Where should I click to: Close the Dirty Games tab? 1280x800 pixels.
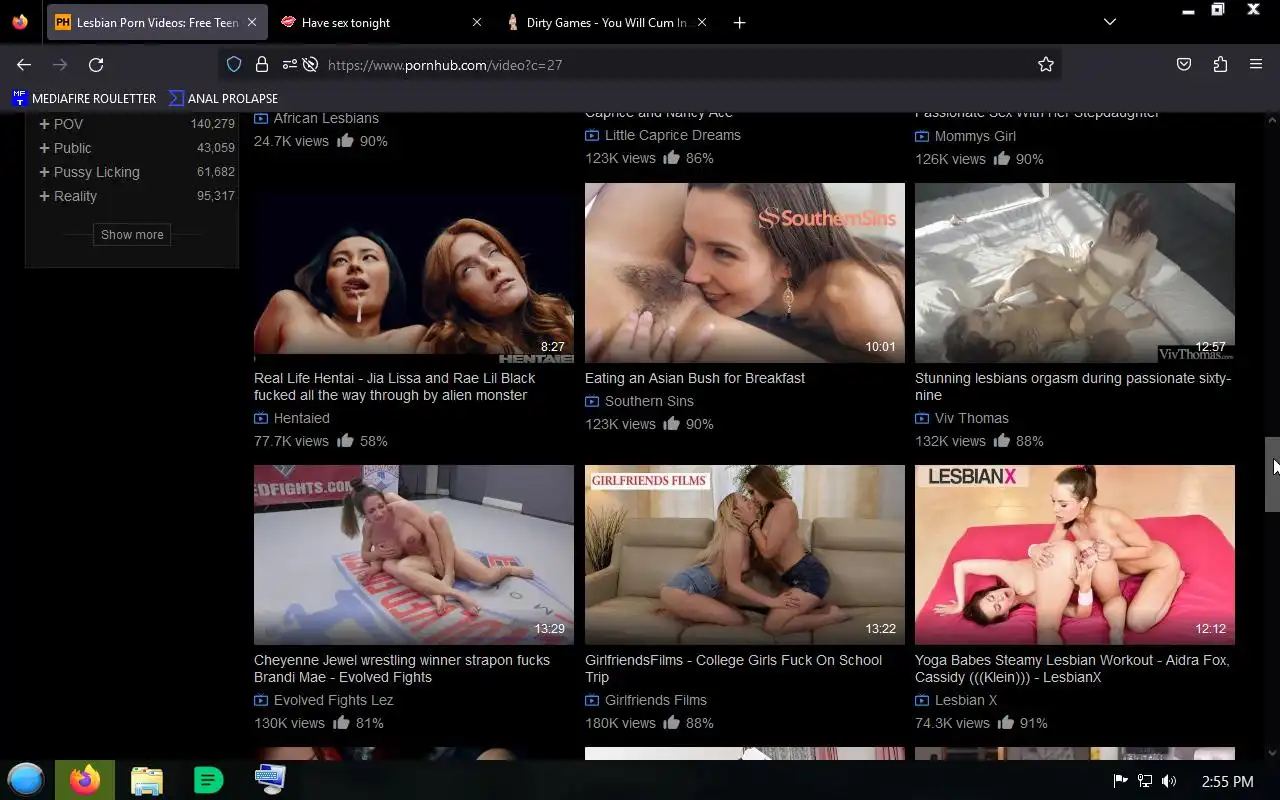tap(702, 22)
